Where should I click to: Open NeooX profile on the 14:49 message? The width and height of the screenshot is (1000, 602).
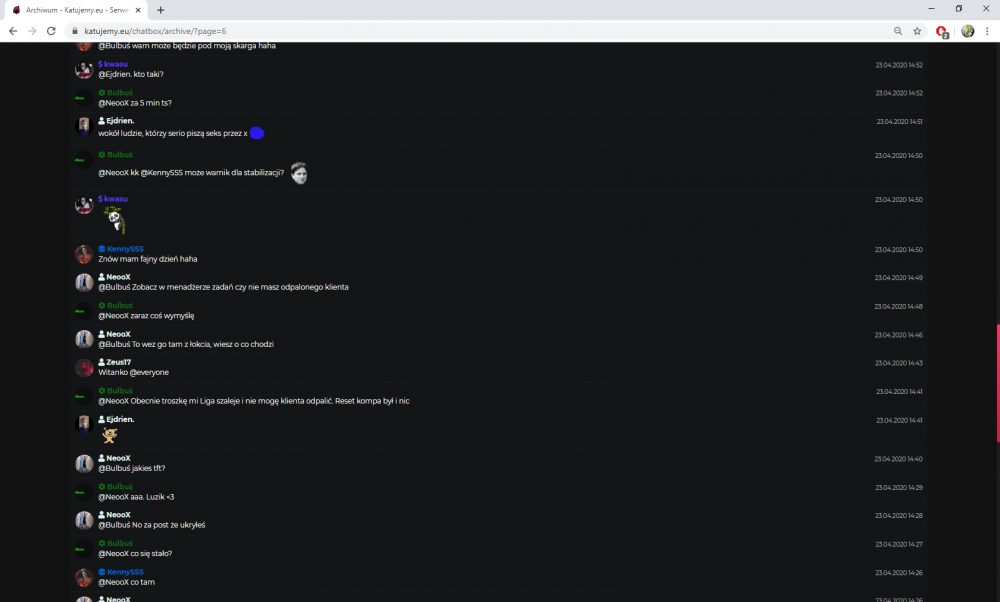click(119, 277)
